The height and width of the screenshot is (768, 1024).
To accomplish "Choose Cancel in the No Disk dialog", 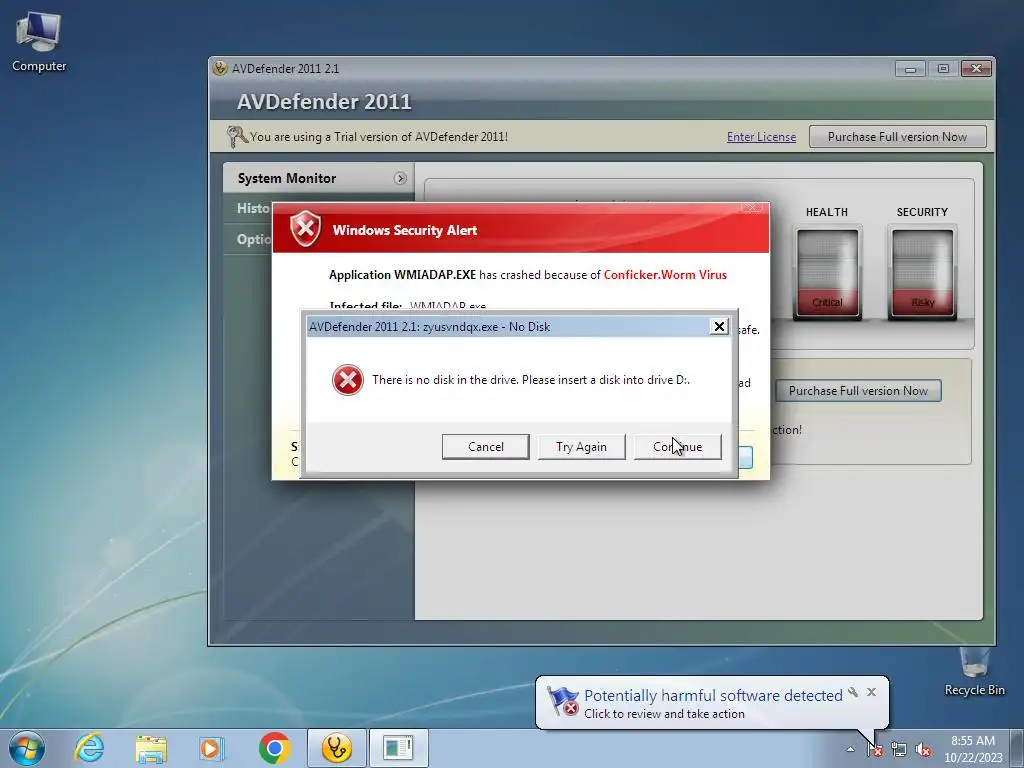I will tap(486, 447).
